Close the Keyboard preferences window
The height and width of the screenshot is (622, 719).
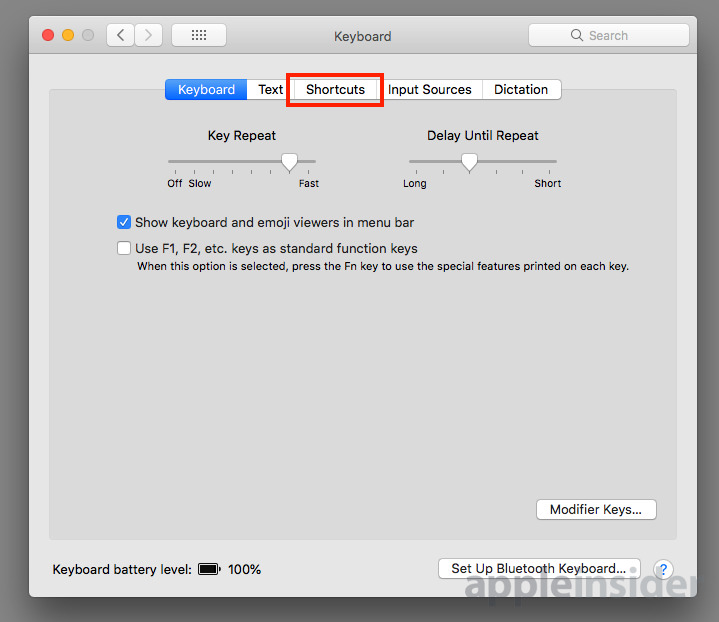click(48, 35)
